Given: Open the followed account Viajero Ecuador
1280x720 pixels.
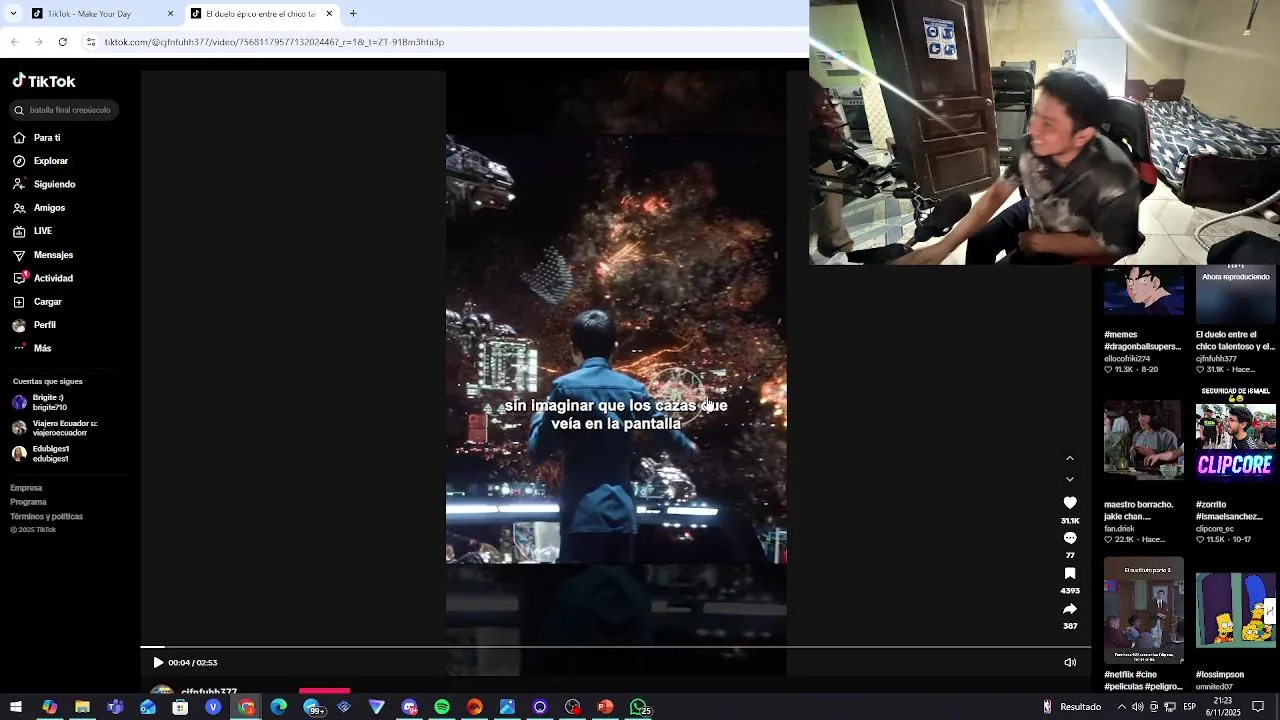Looking at the screenshot, I should [55, 428].
